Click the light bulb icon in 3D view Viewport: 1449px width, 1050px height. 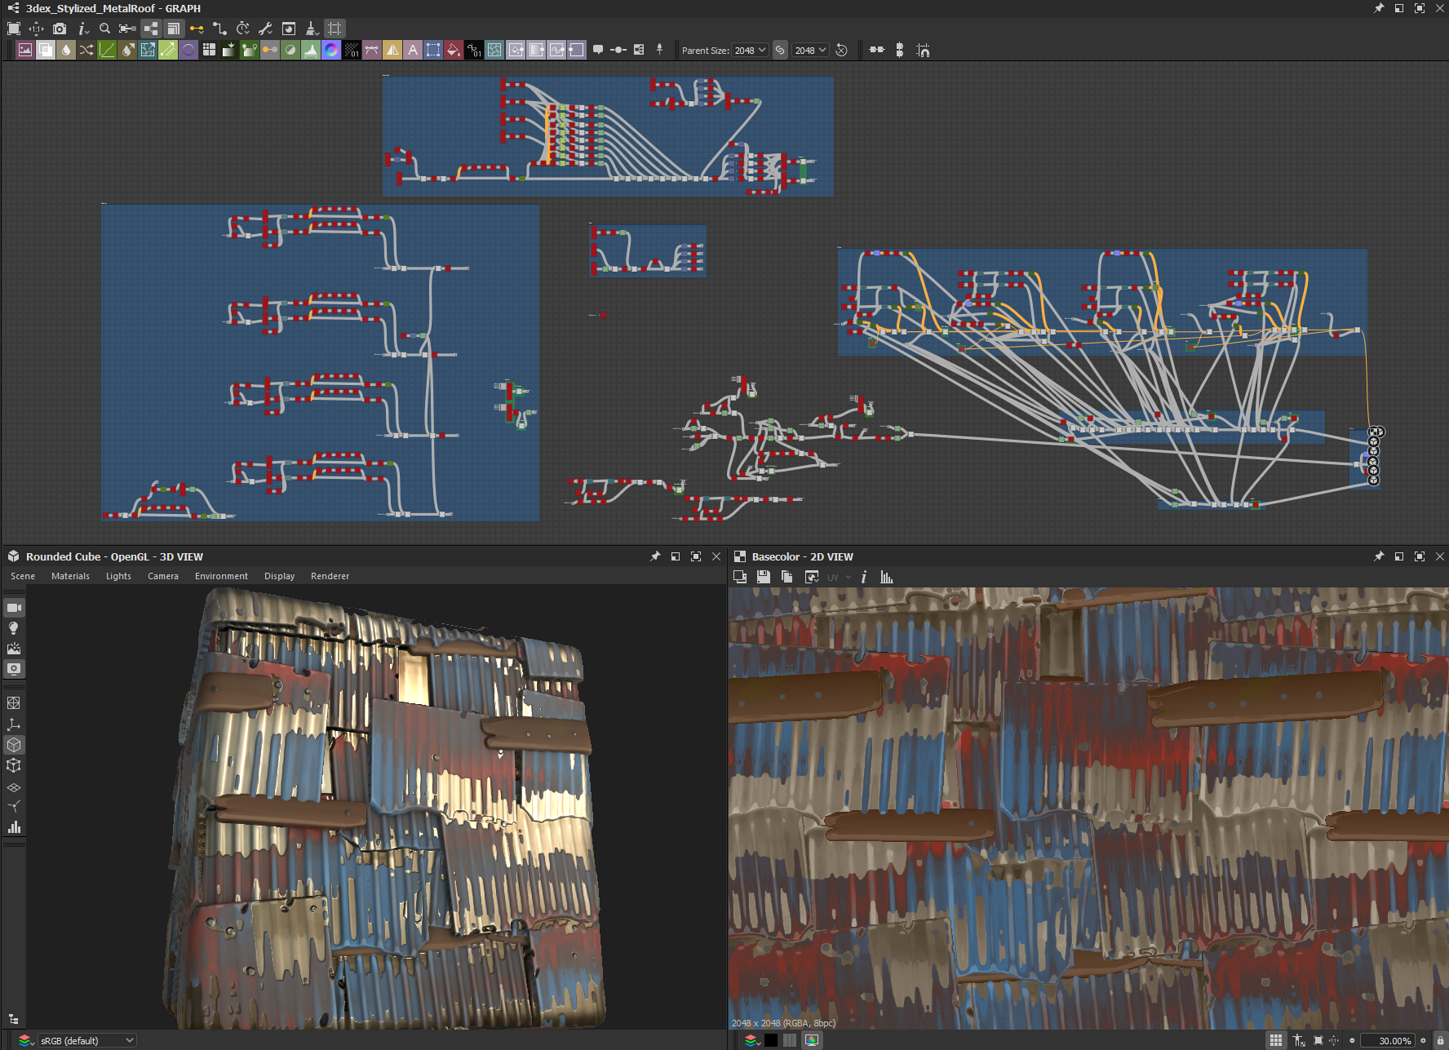click(x=14, y=628)
